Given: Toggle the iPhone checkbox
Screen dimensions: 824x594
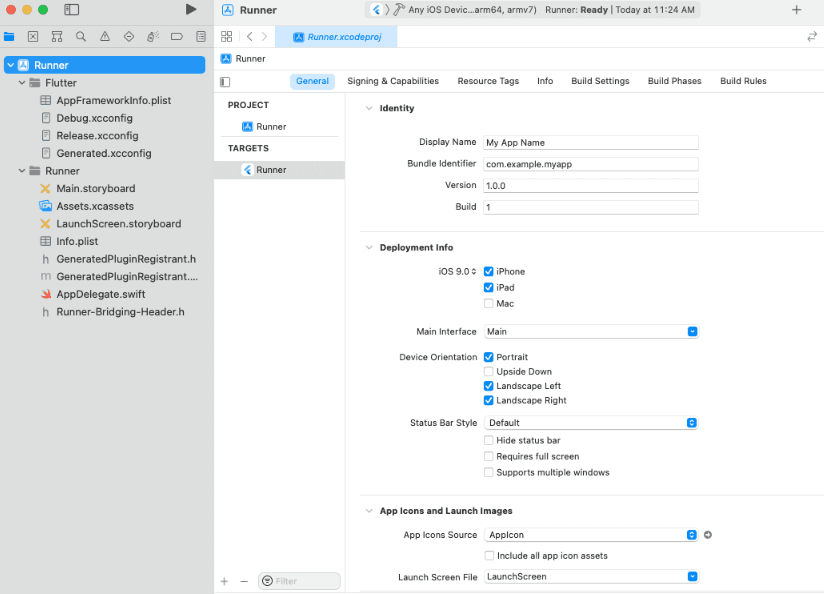Looking at the screenshot, I should pos(489,271).
